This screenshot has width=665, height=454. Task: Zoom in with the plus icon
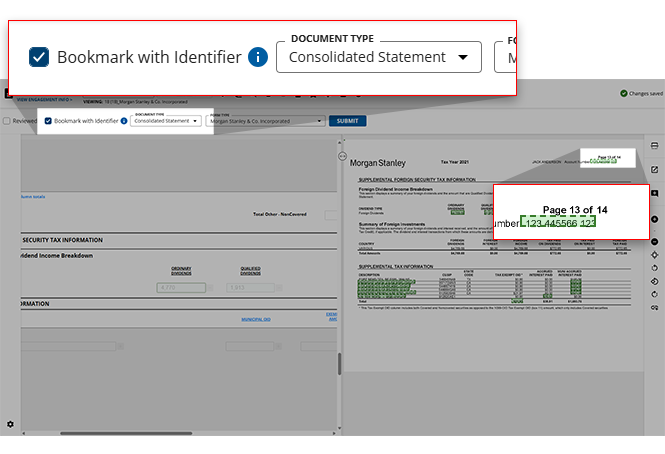(654, 219)
